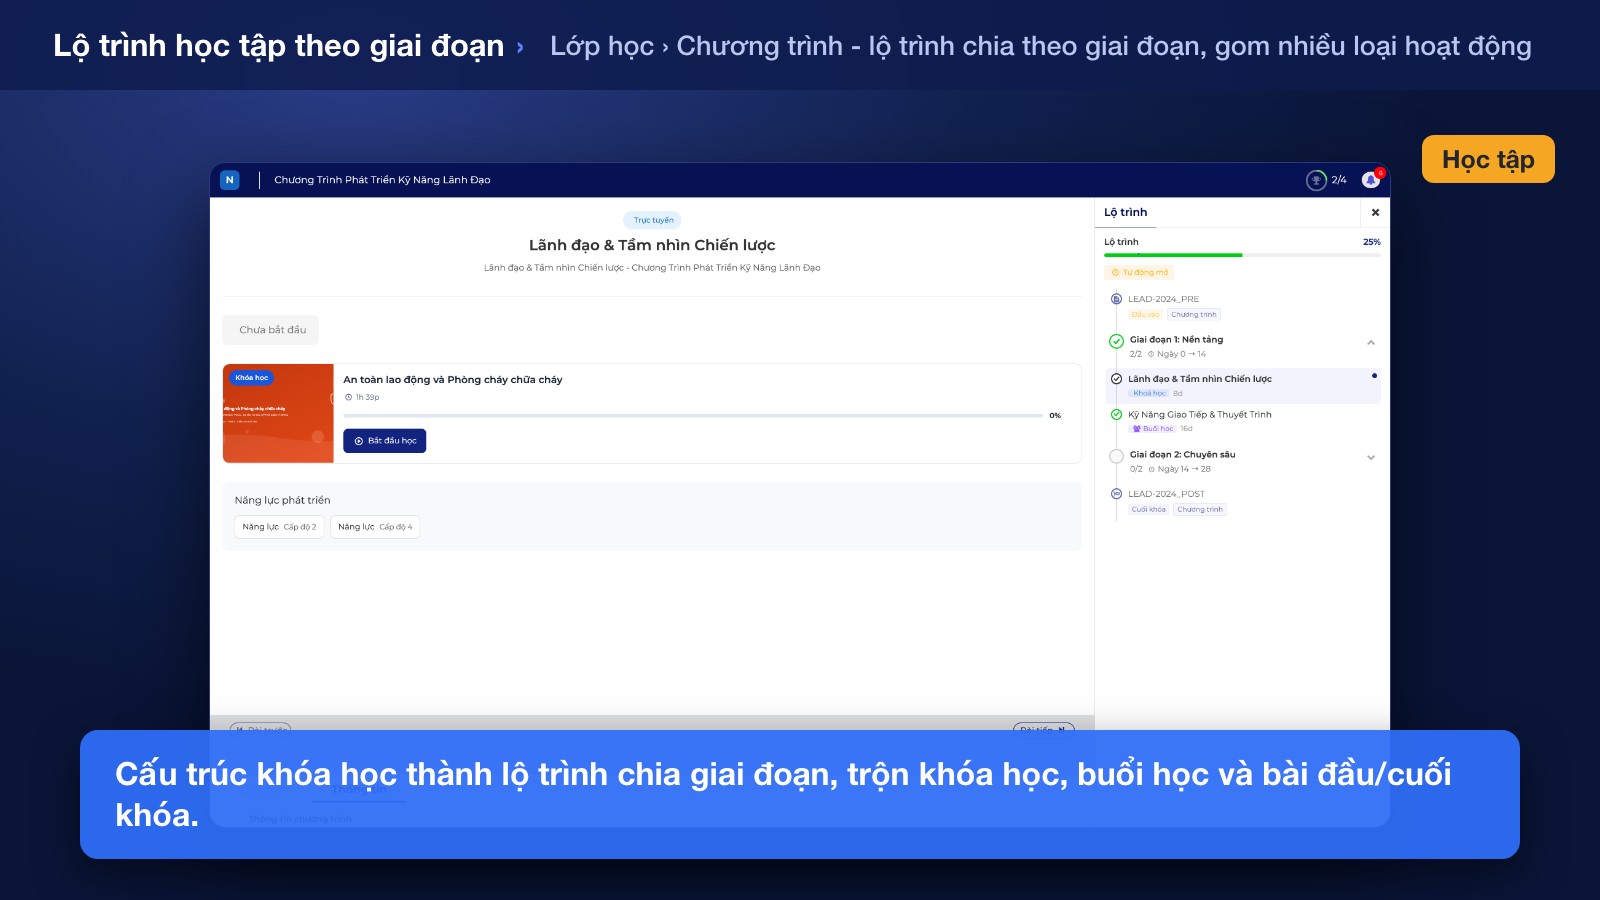Click the Buổi học tag under Kỹ Năng Giao Tiếp

(1153, 429)
